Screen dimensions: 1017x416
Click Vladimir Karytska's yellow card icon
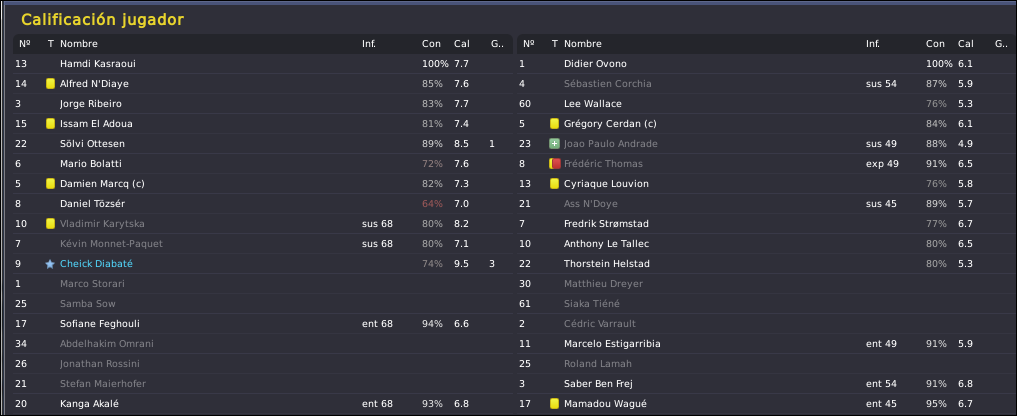(x=50, y=224)
